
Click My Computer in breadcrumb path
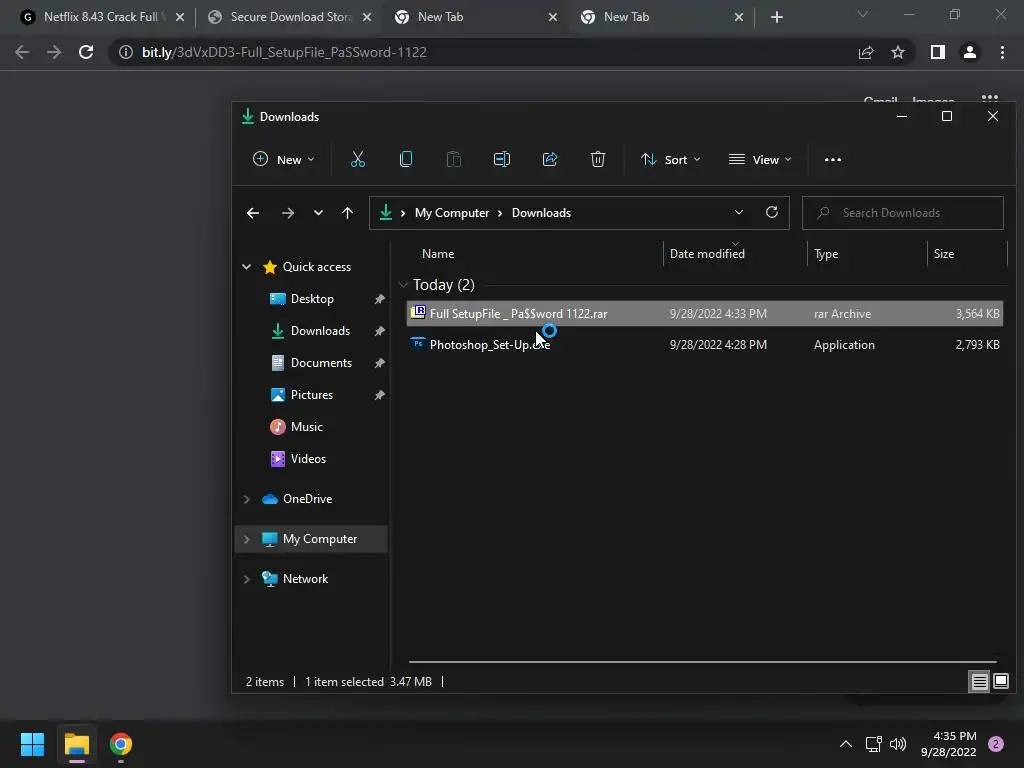click(452, 213)
